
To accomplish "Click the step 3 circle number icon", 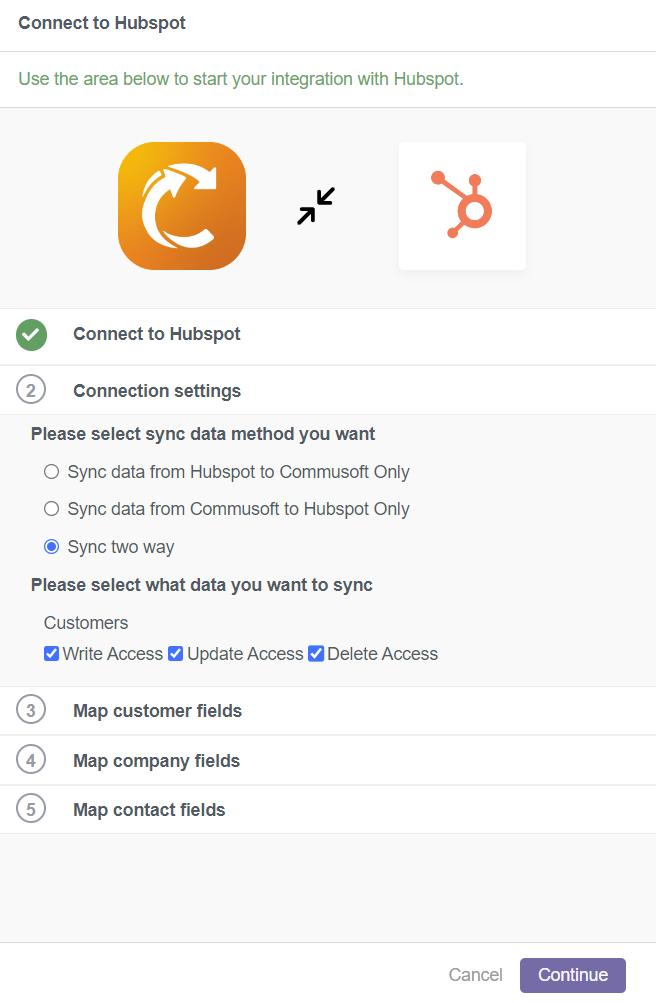I will 31,709.
